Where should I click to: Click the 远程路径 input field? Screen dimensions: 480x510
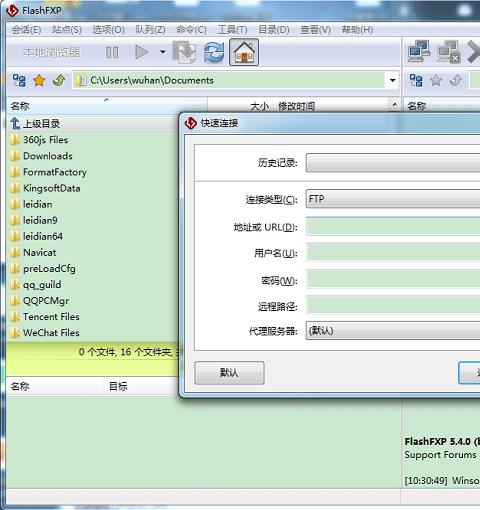[x=393, y=305]
